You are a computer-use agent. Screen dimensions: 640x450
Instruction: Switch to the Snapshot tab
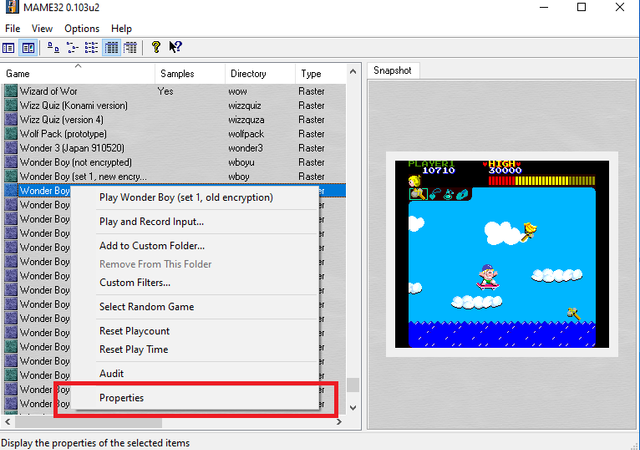tap(393, 71)
